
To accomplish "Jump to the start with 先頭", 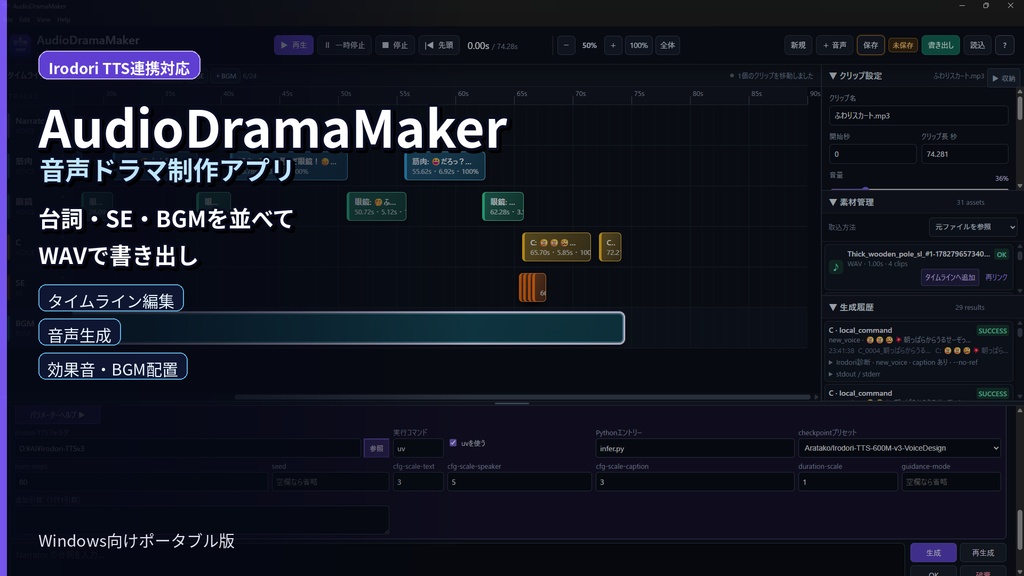I will (x=439, y=45).
